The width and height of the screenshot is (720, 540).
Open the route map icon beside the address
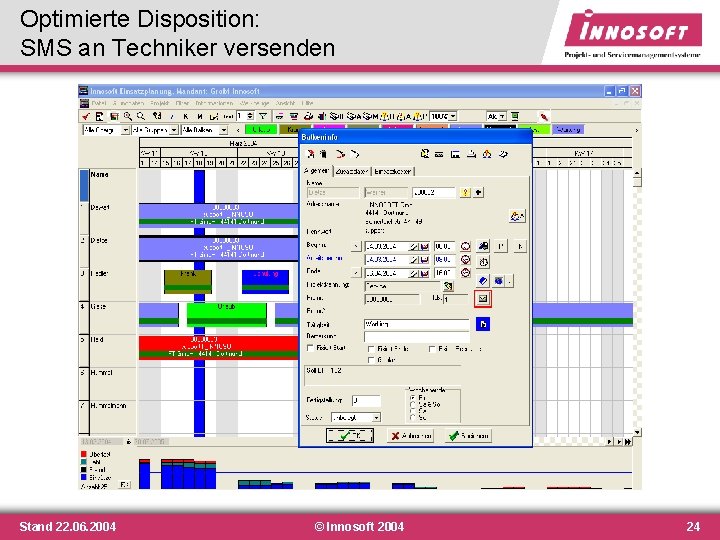coord(517,216)
